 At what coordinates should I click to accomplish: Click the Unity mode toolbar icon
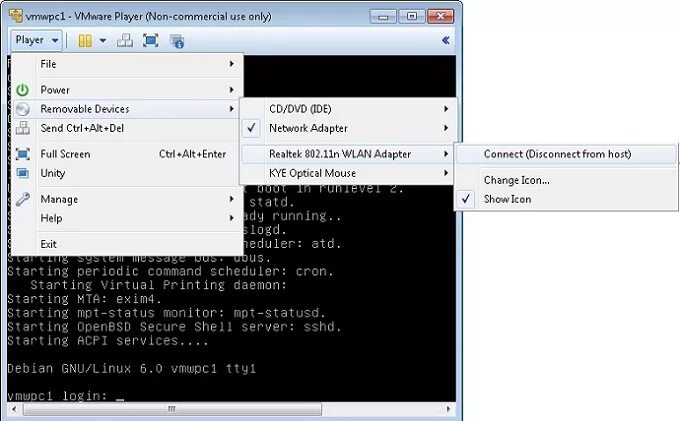click(x=177, y=41)
